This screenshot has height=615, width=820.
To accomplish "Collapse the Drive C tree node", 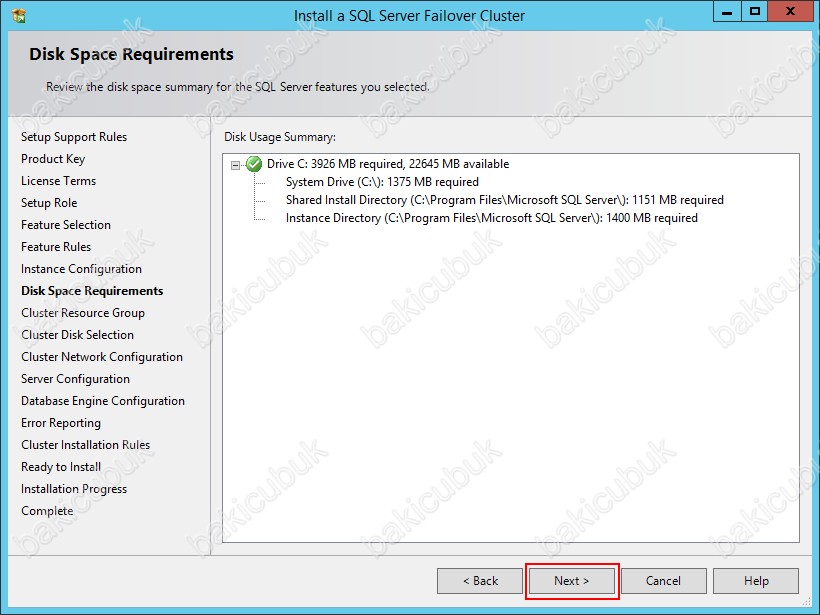I will [x=235, y=165].
